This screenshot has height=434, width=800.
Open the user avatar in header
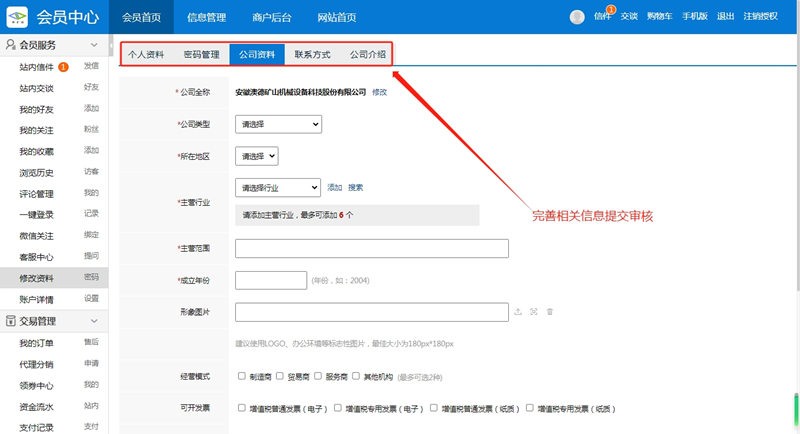point(577,17)
